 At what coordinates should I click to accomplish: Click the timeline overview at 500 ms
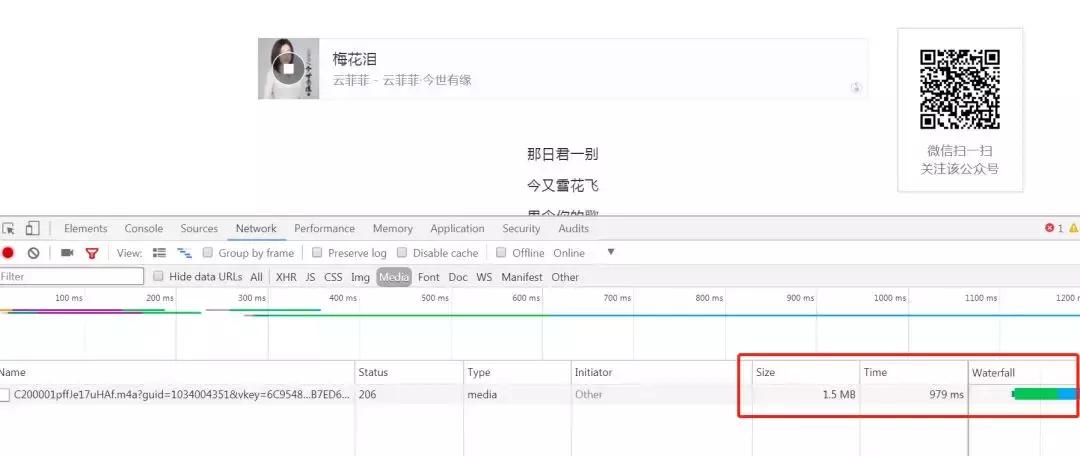434,298
